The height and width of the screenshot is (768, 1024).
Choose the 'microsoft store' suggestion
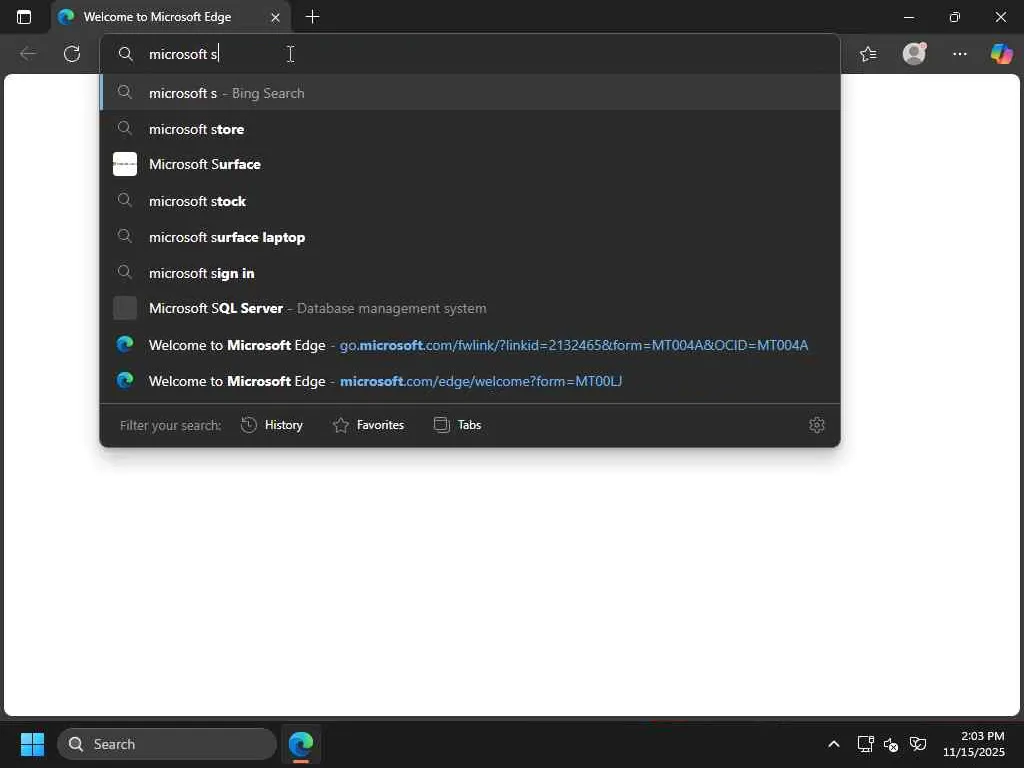pyautogui.click(x=470, y=129)
